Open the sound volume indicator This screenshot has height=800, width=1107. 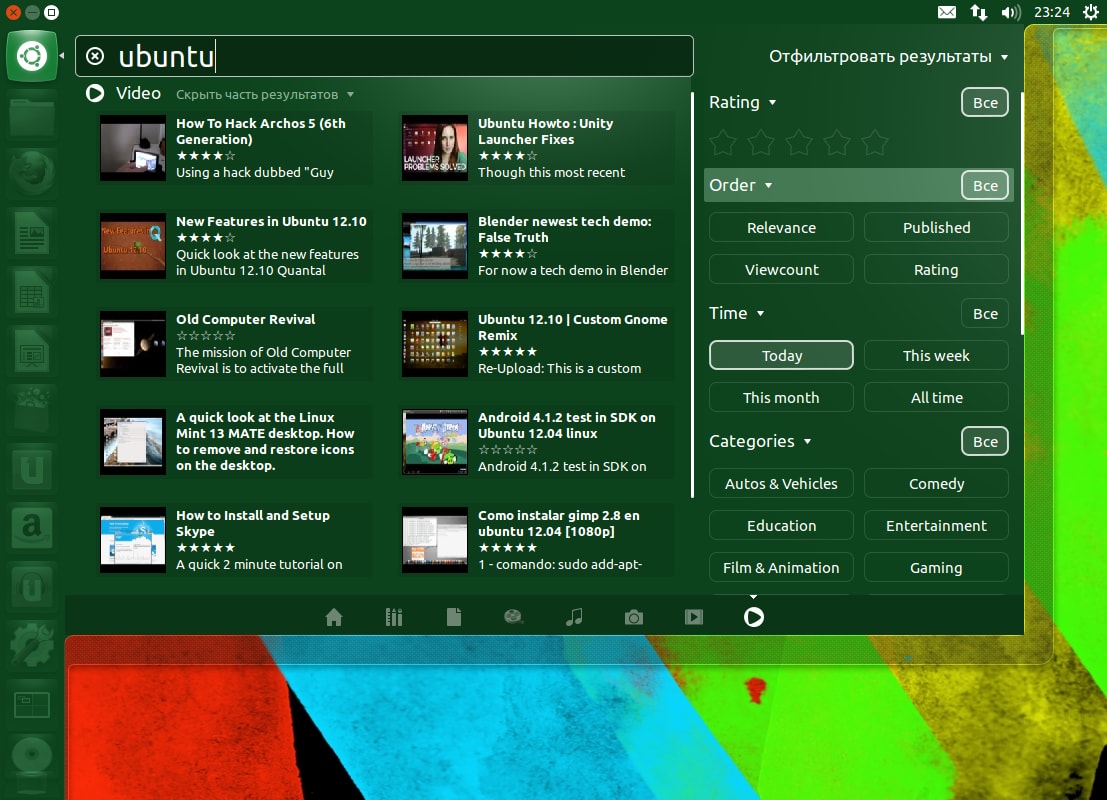1011,12
